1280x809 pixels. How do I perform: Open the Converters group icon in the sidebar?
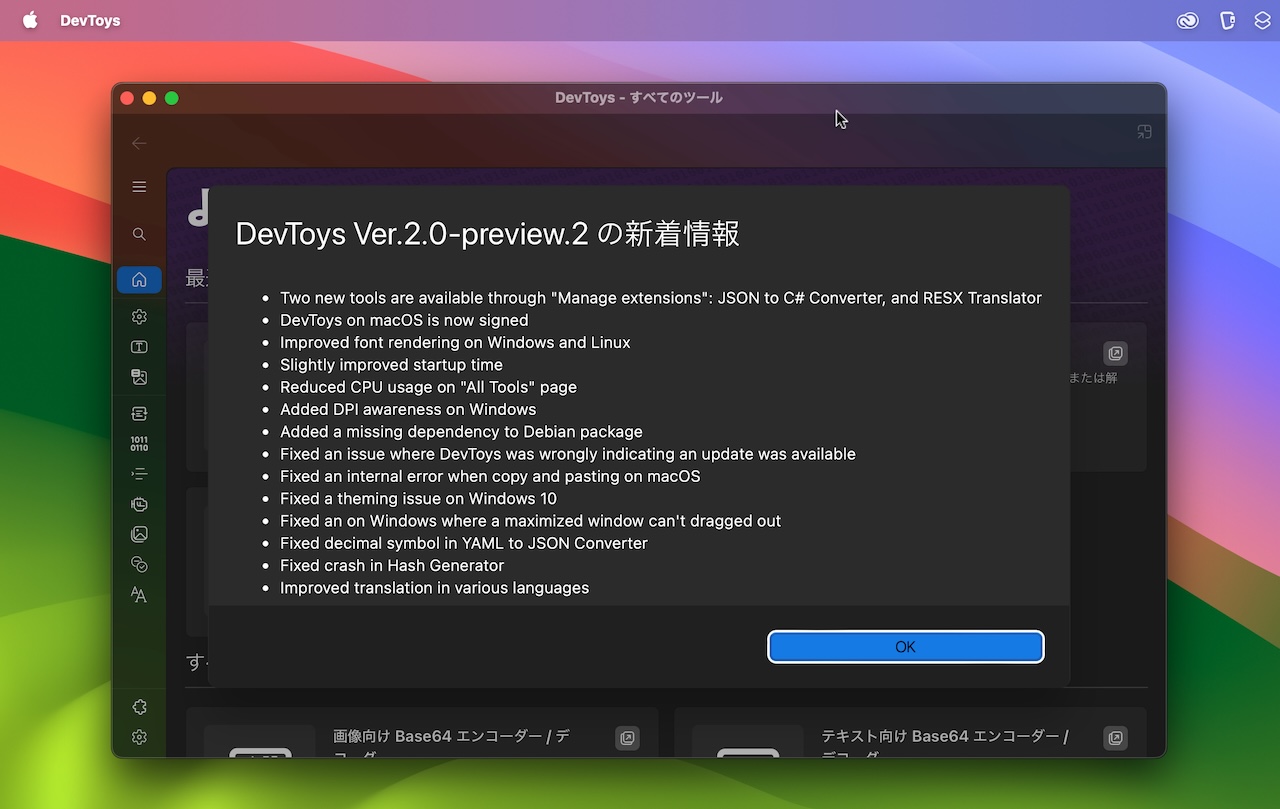pyautogui.click(x=139, y=413)
